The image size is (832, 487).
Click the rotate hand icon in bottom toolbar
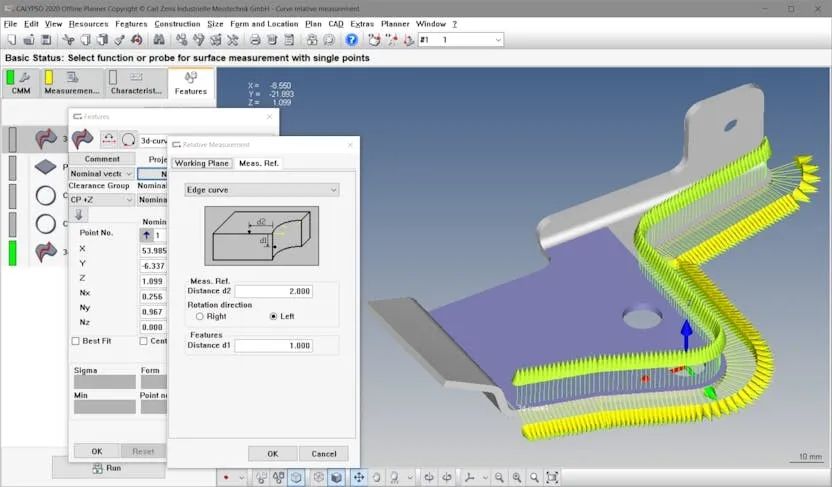(376, 477)
